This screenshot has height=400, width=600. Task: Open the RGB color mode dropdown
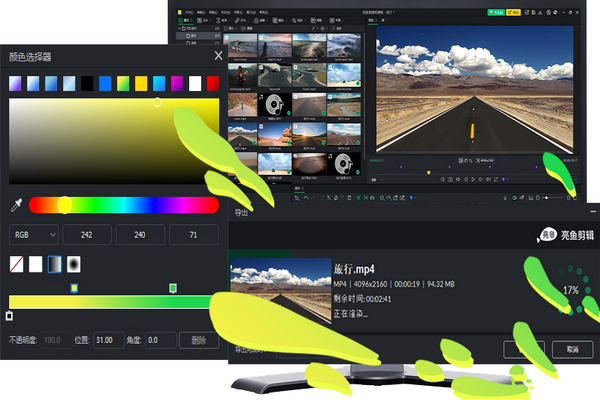(34, 235)
